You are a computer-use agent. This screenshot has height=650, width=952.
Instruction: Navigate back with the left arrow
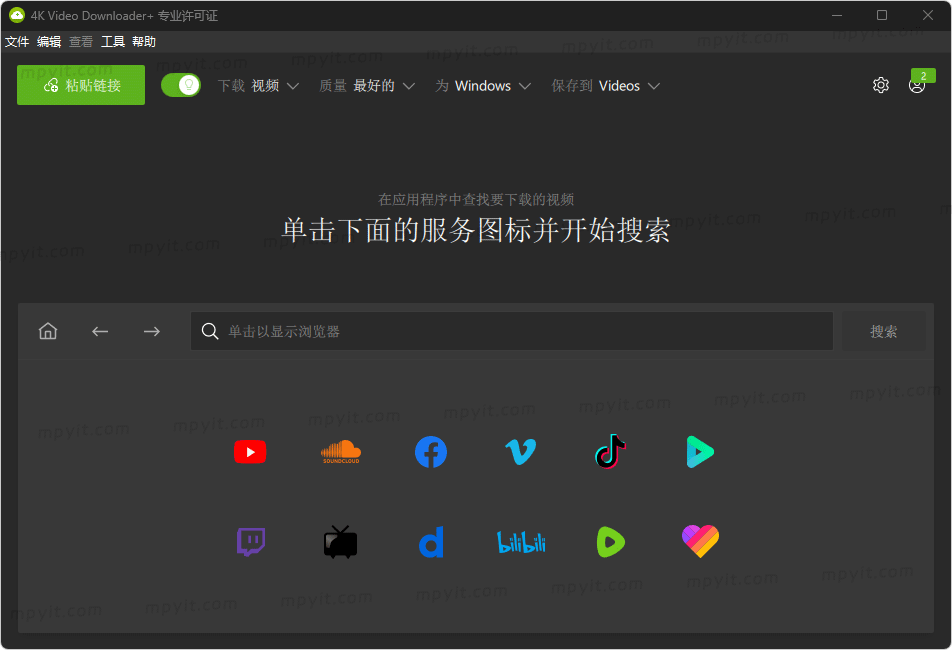(x=100, y=331)
